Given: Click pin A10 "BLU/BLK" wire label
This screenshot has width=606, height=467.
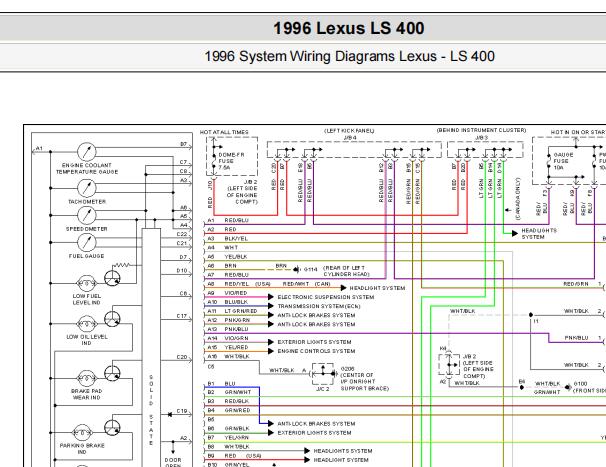Looking at the screenshot, I should (x=236, y=302).
